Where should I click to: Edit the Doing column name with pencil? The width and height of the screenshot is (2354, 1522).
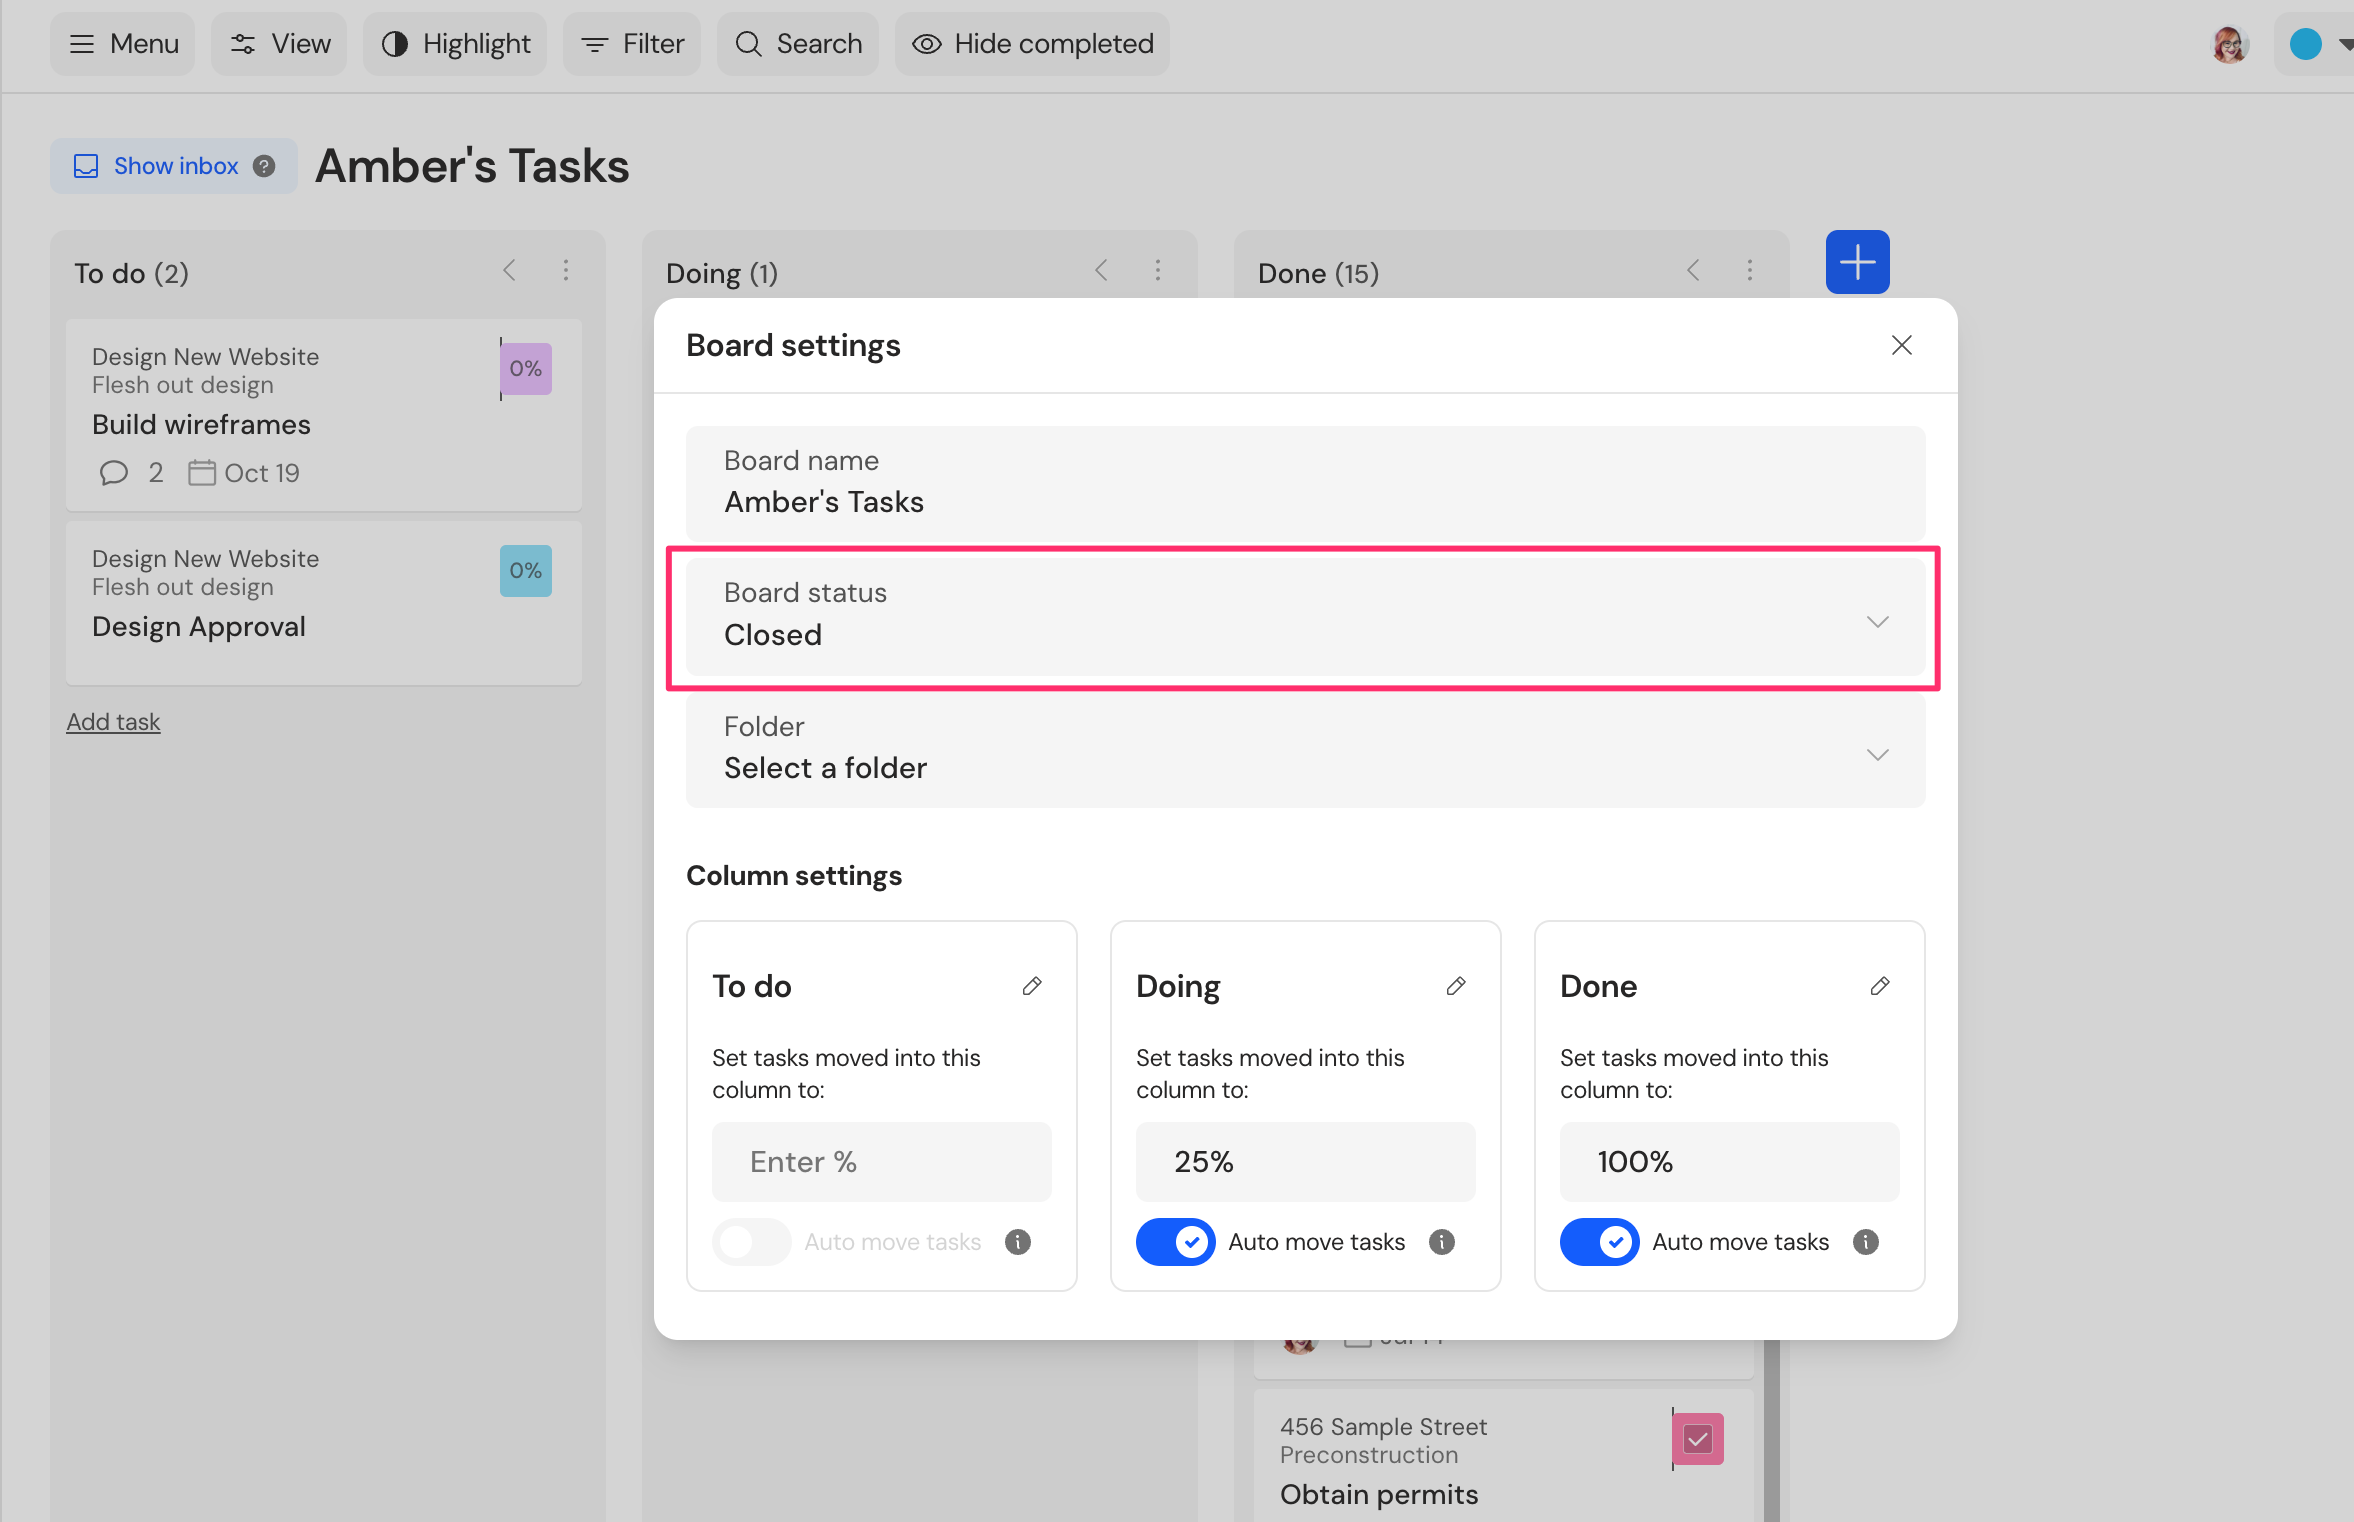click(x=1456, y=986)
